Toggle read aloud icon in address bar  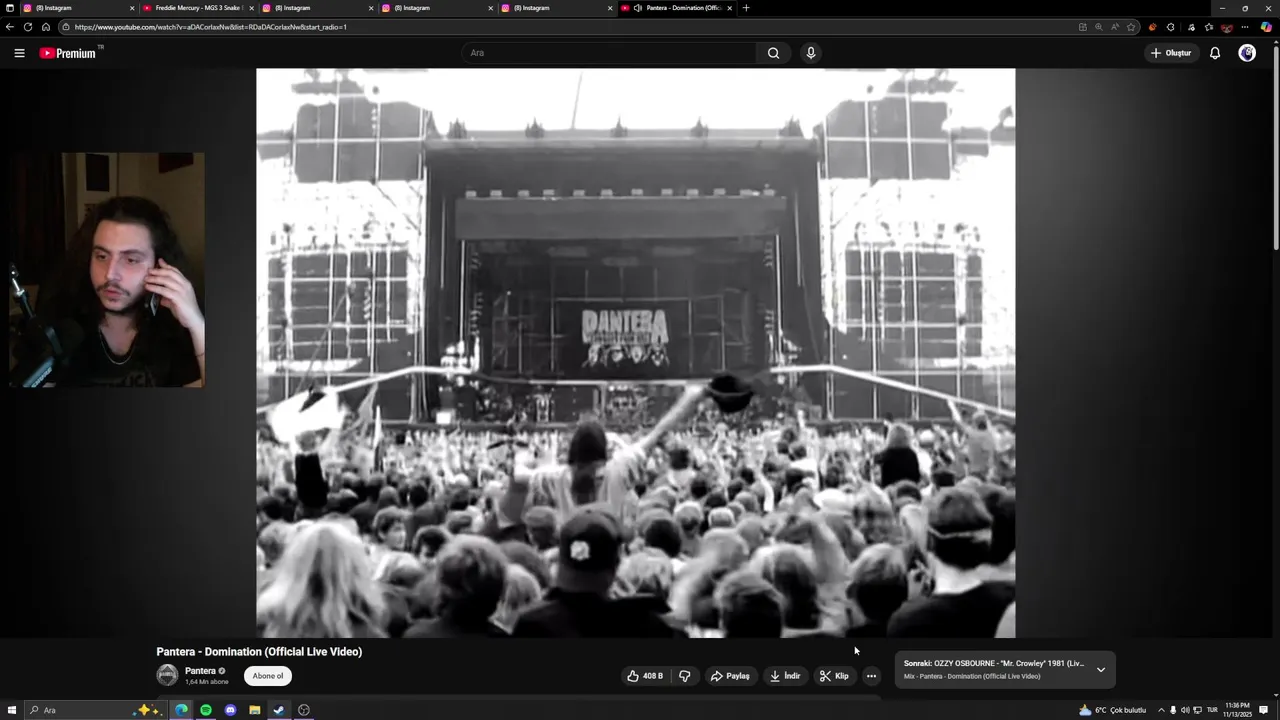click(1115, 27)
